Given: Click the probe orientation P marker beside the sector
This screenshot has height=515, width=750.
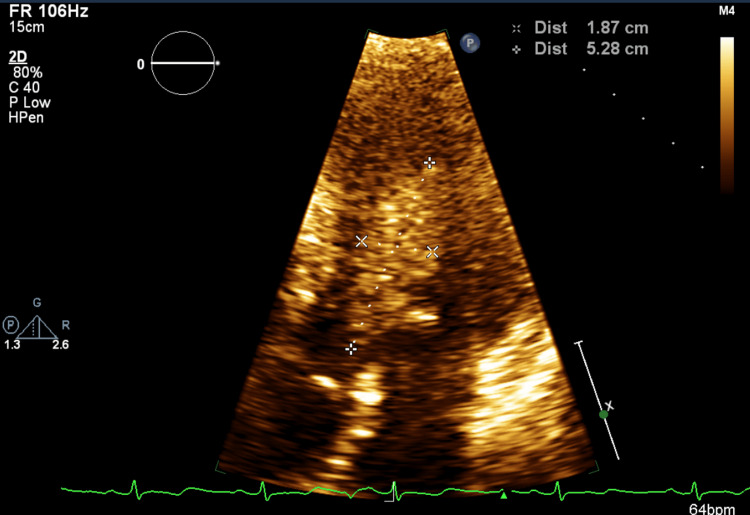Looking at the screenshot, I should pos(470,43).
